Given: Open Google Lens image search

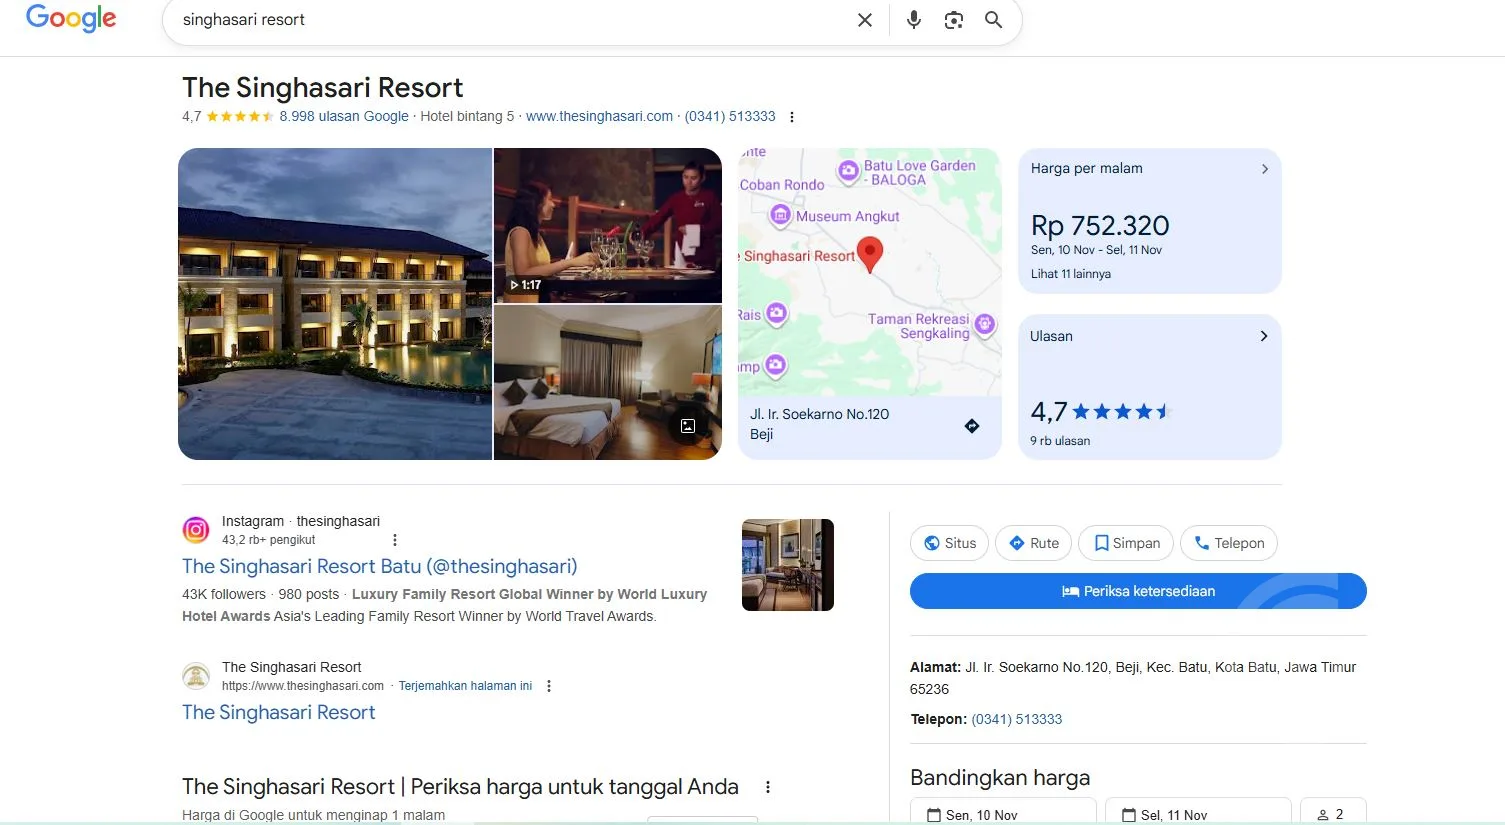Looking at the screenshot, I should pos(952,19).
